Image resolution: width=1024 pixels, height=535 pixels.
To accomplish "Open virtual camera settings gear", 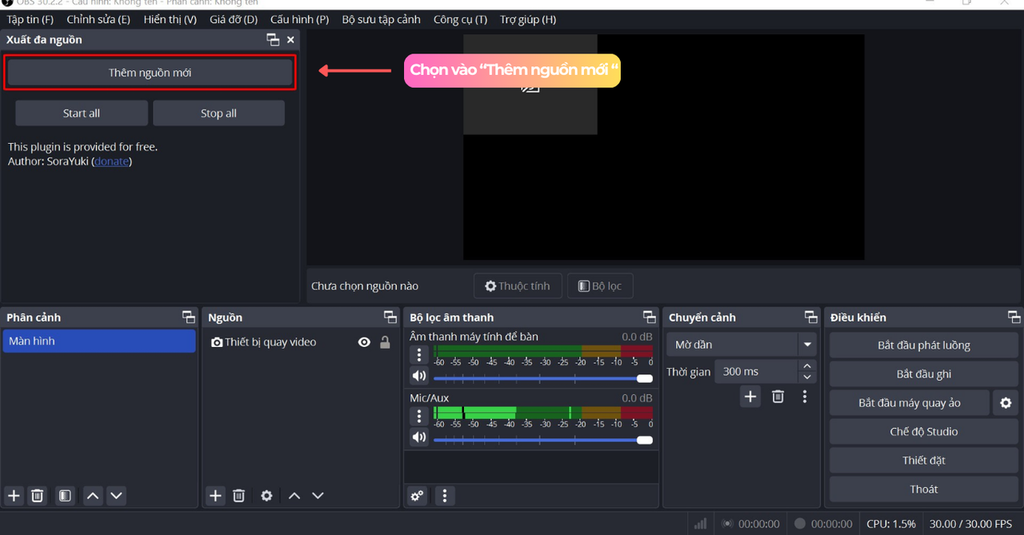I will [1005, 403].
